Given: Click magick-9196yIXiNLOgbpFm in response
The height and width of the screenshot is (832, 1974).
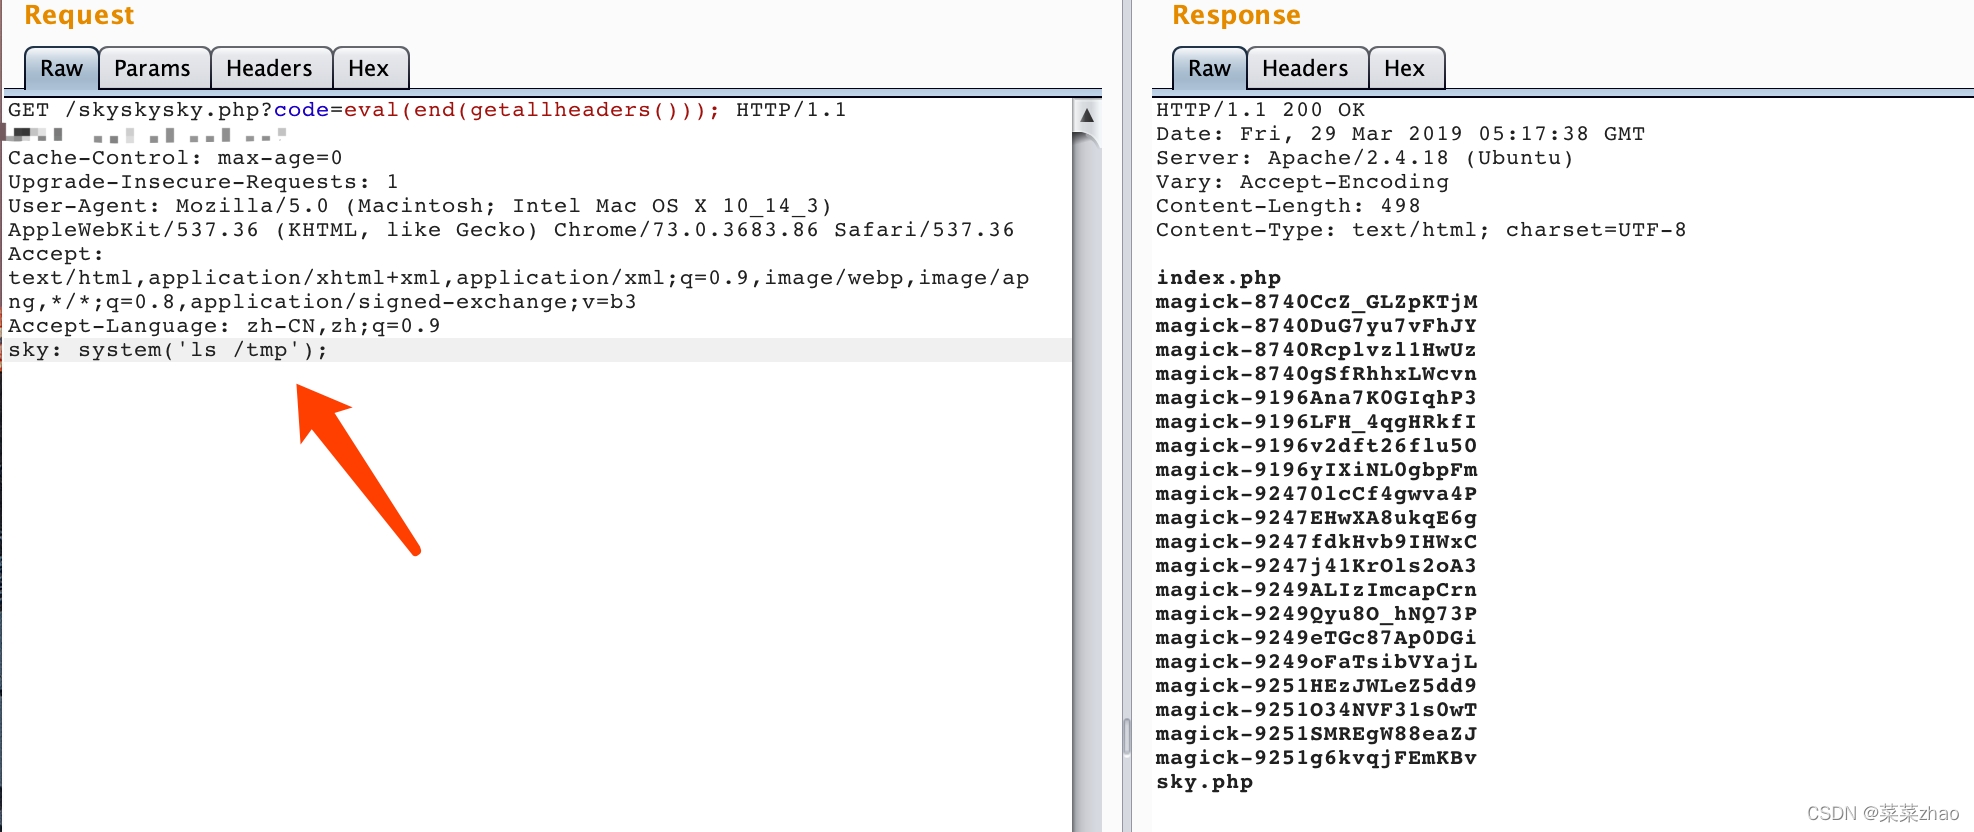Looking at the screenshot, I should click(1317, 470).
